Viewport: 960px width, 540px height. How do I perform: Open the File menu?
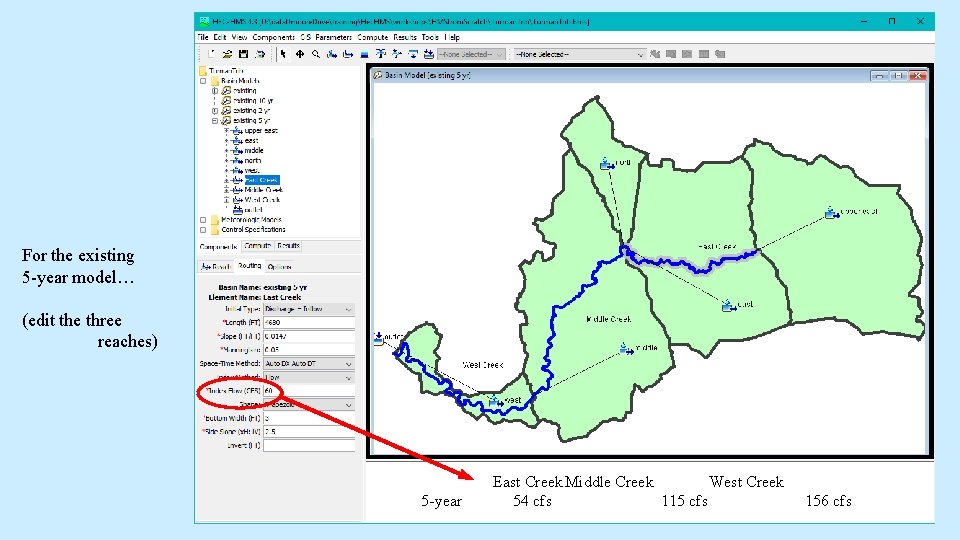(203, 37)
